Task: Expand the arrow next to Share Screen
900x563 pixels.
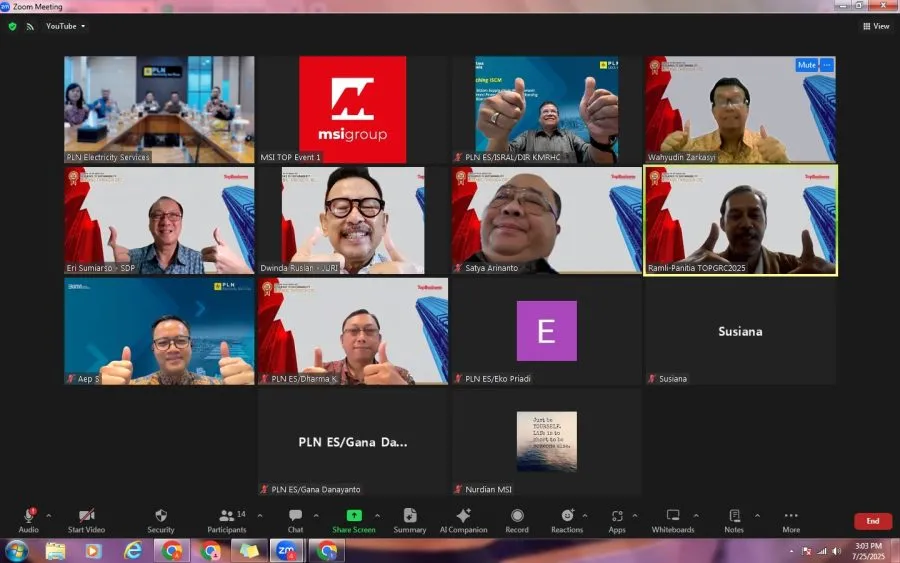Action: pyautogui.click(x=377, y=515)
